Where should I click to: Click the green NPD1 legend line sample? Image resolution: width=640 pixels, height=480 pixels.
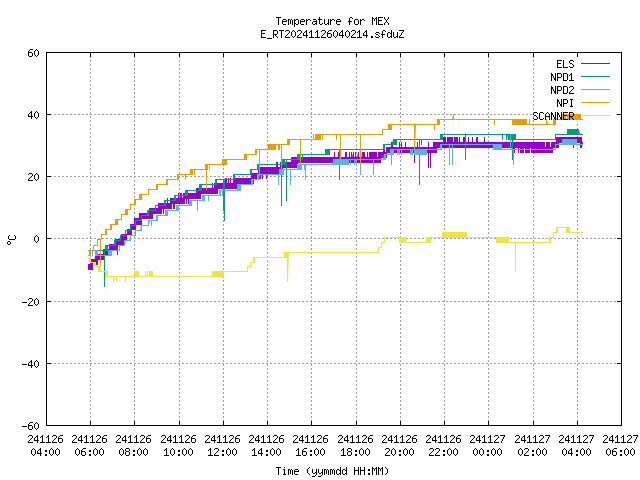[596, 76]
